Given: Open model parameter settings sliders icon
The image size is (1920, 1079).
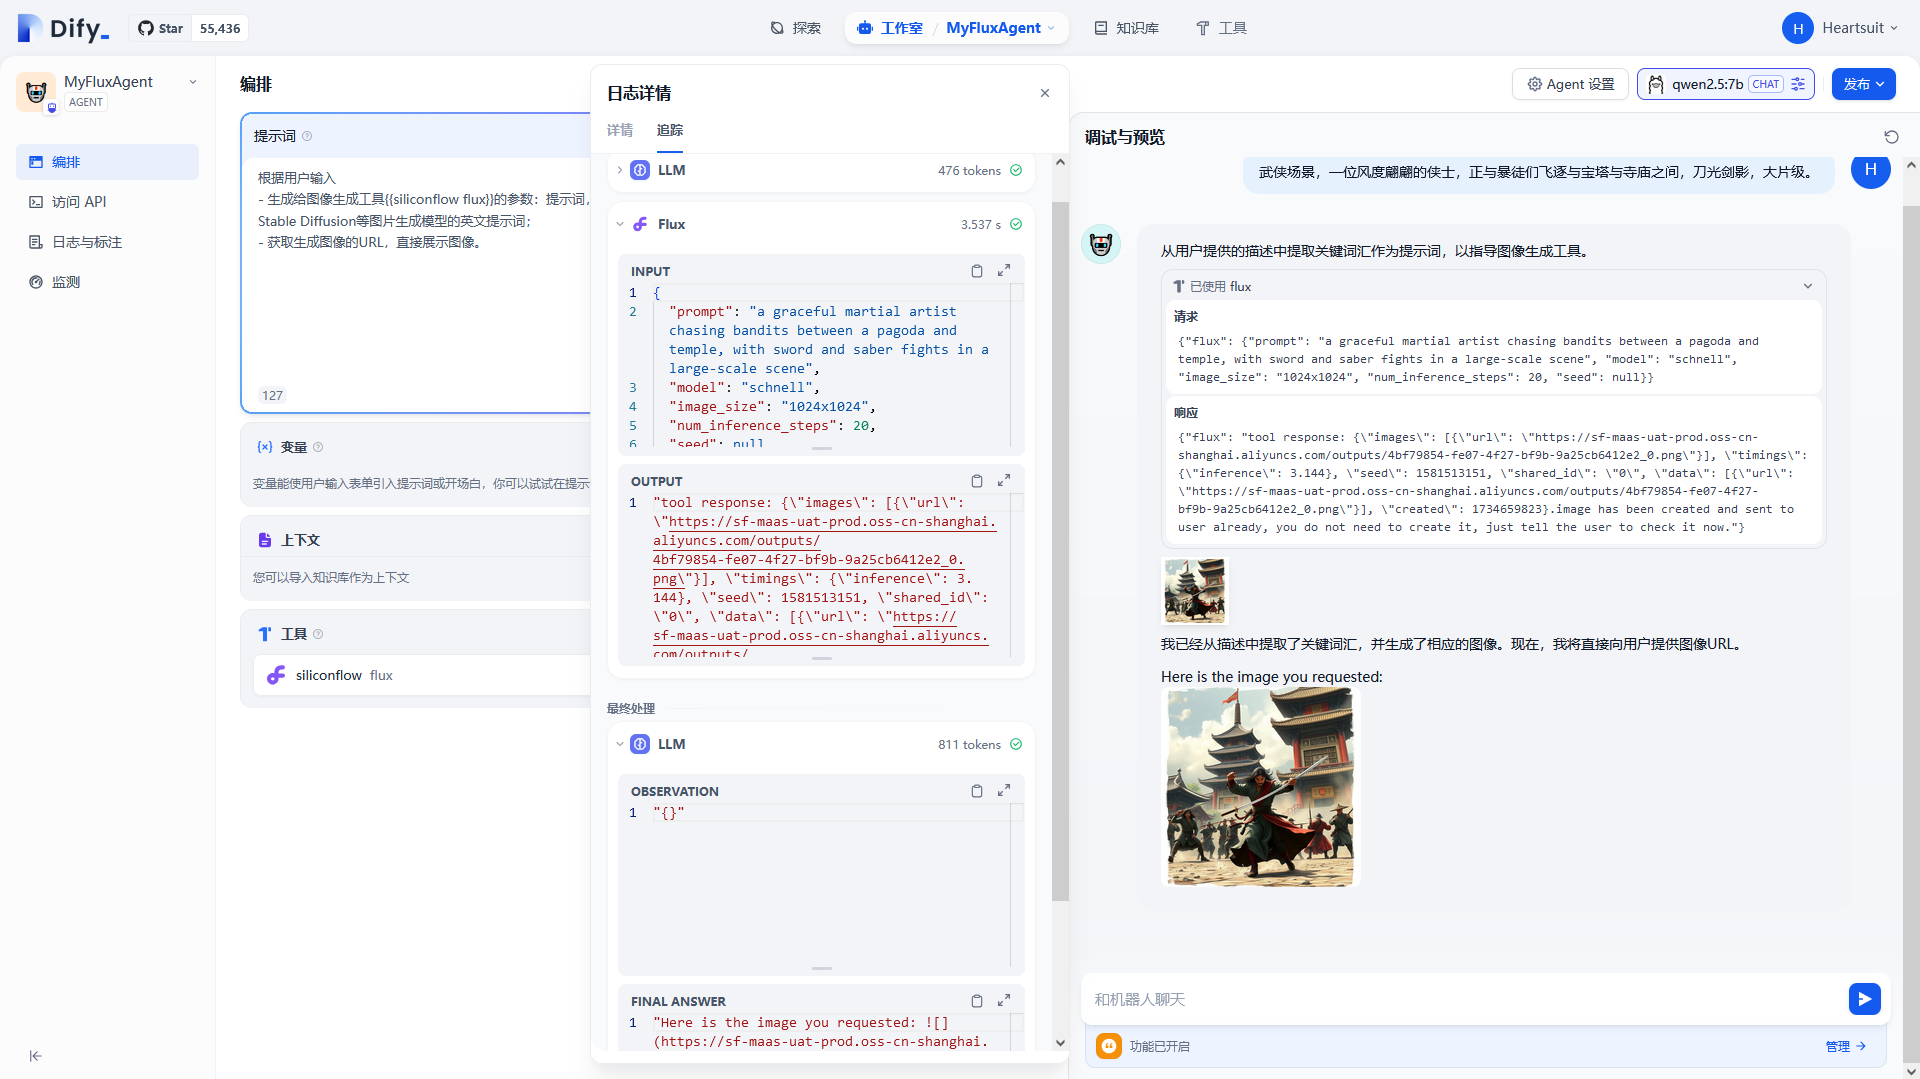Looking at the screenshot, I should 1798,84.
